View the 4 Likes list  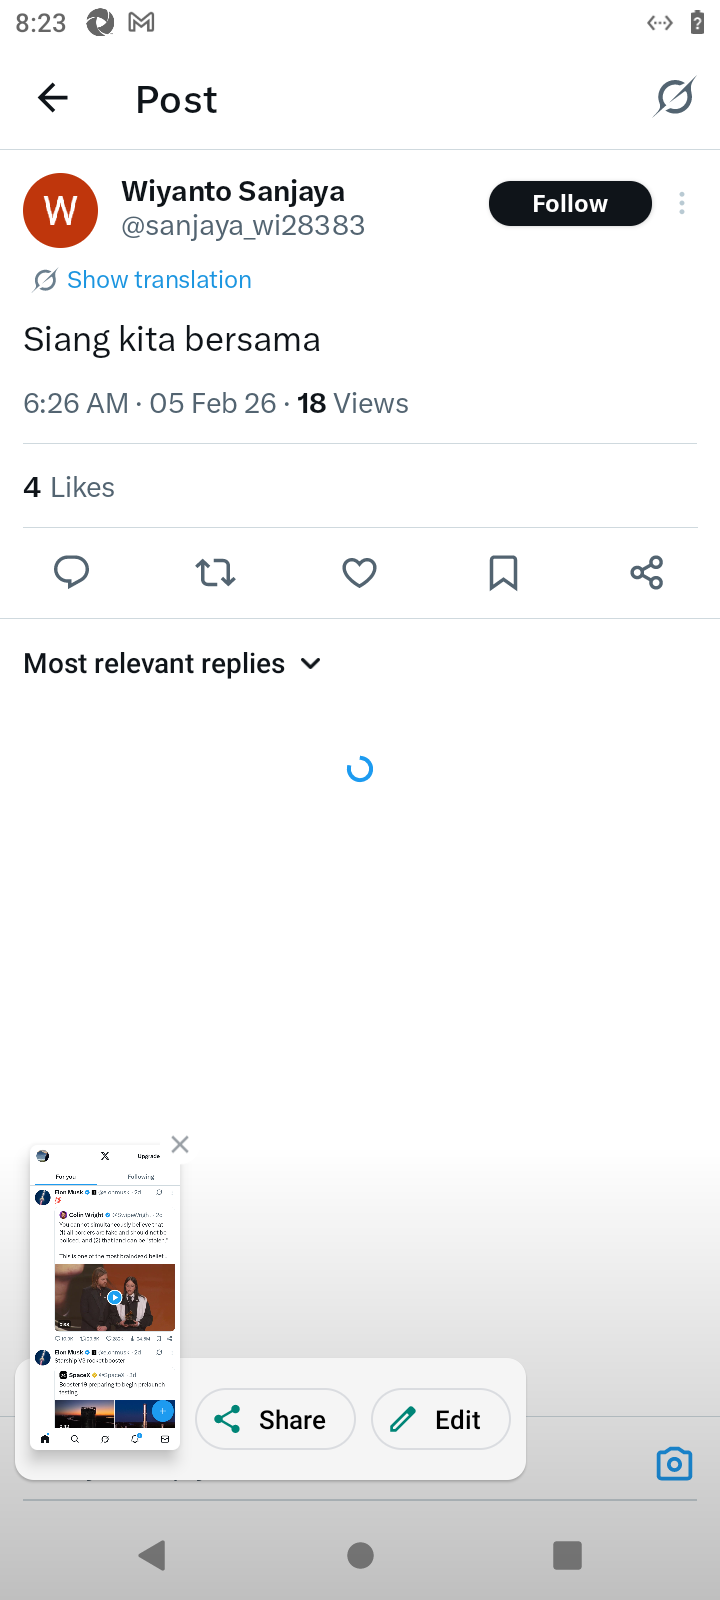click(x=69, y=488)
